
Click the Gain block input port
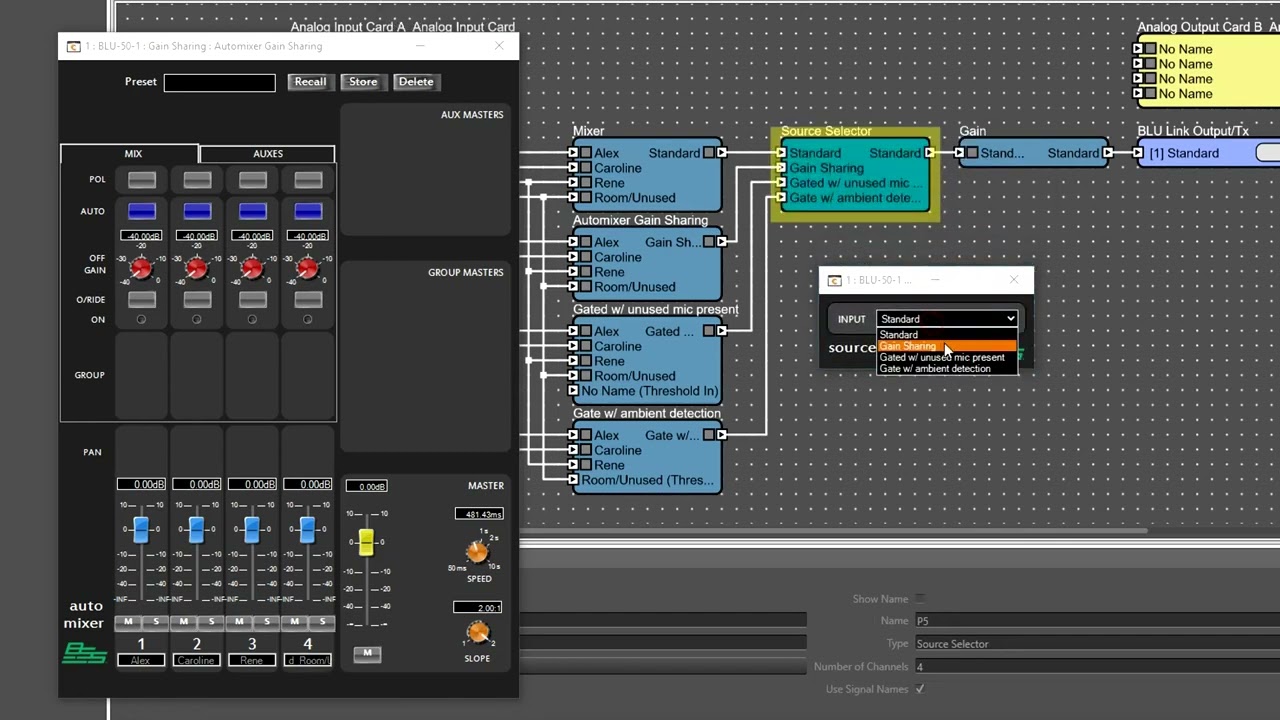tap(959, 153)
